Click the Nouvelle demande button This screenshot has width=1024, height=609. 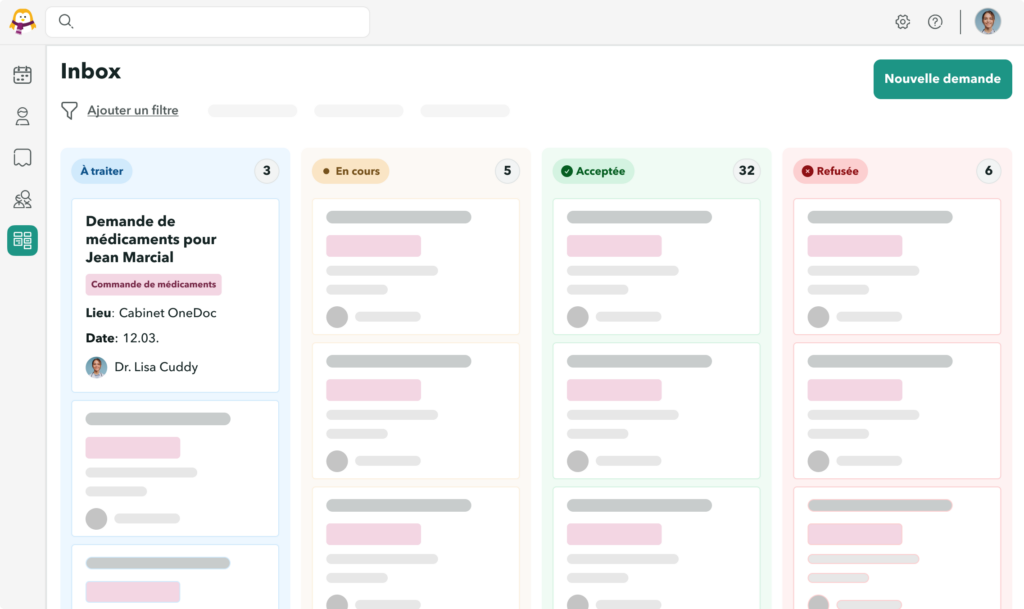[x=942, y=79]
